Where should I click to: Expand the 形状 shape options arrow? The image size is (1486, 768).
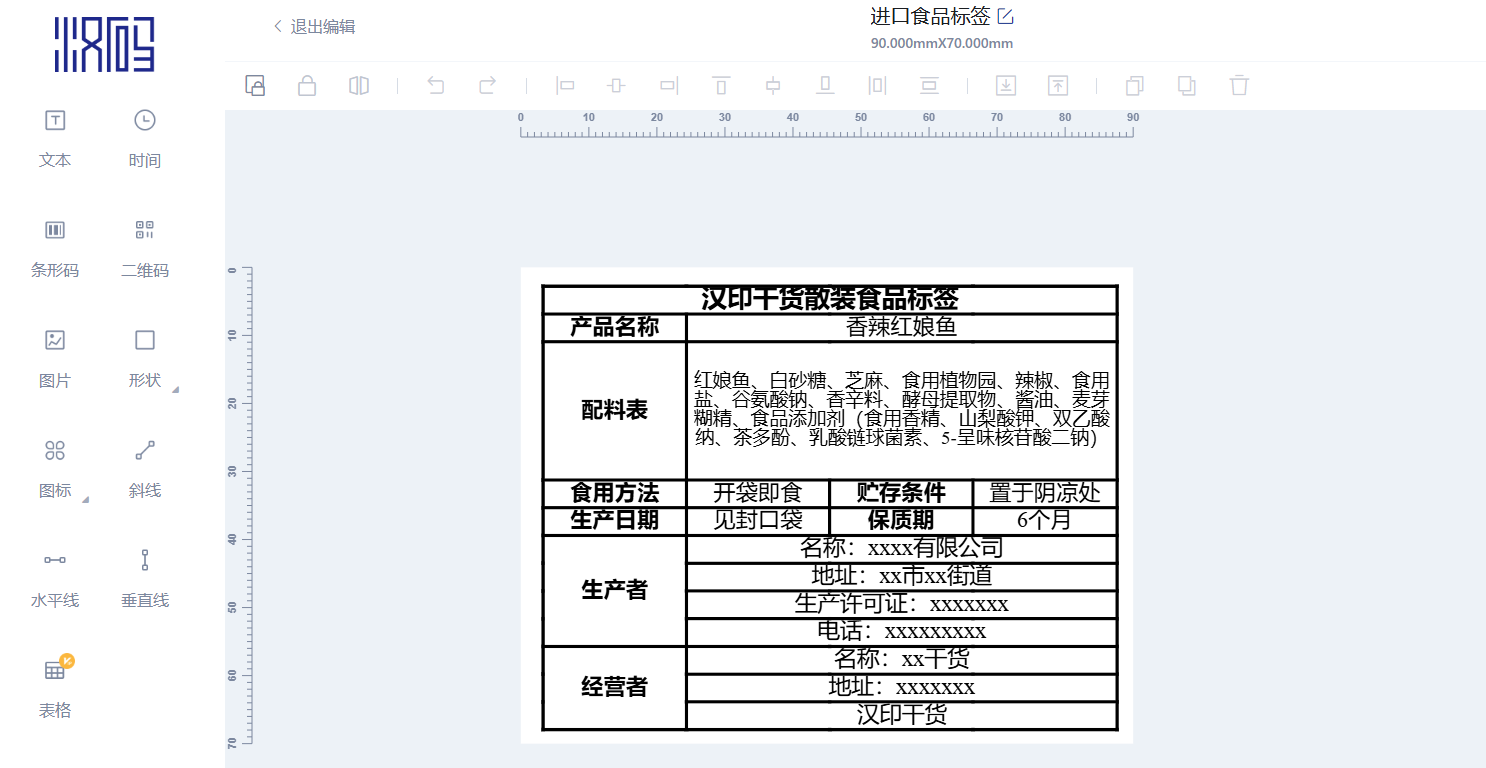point(176,388)
